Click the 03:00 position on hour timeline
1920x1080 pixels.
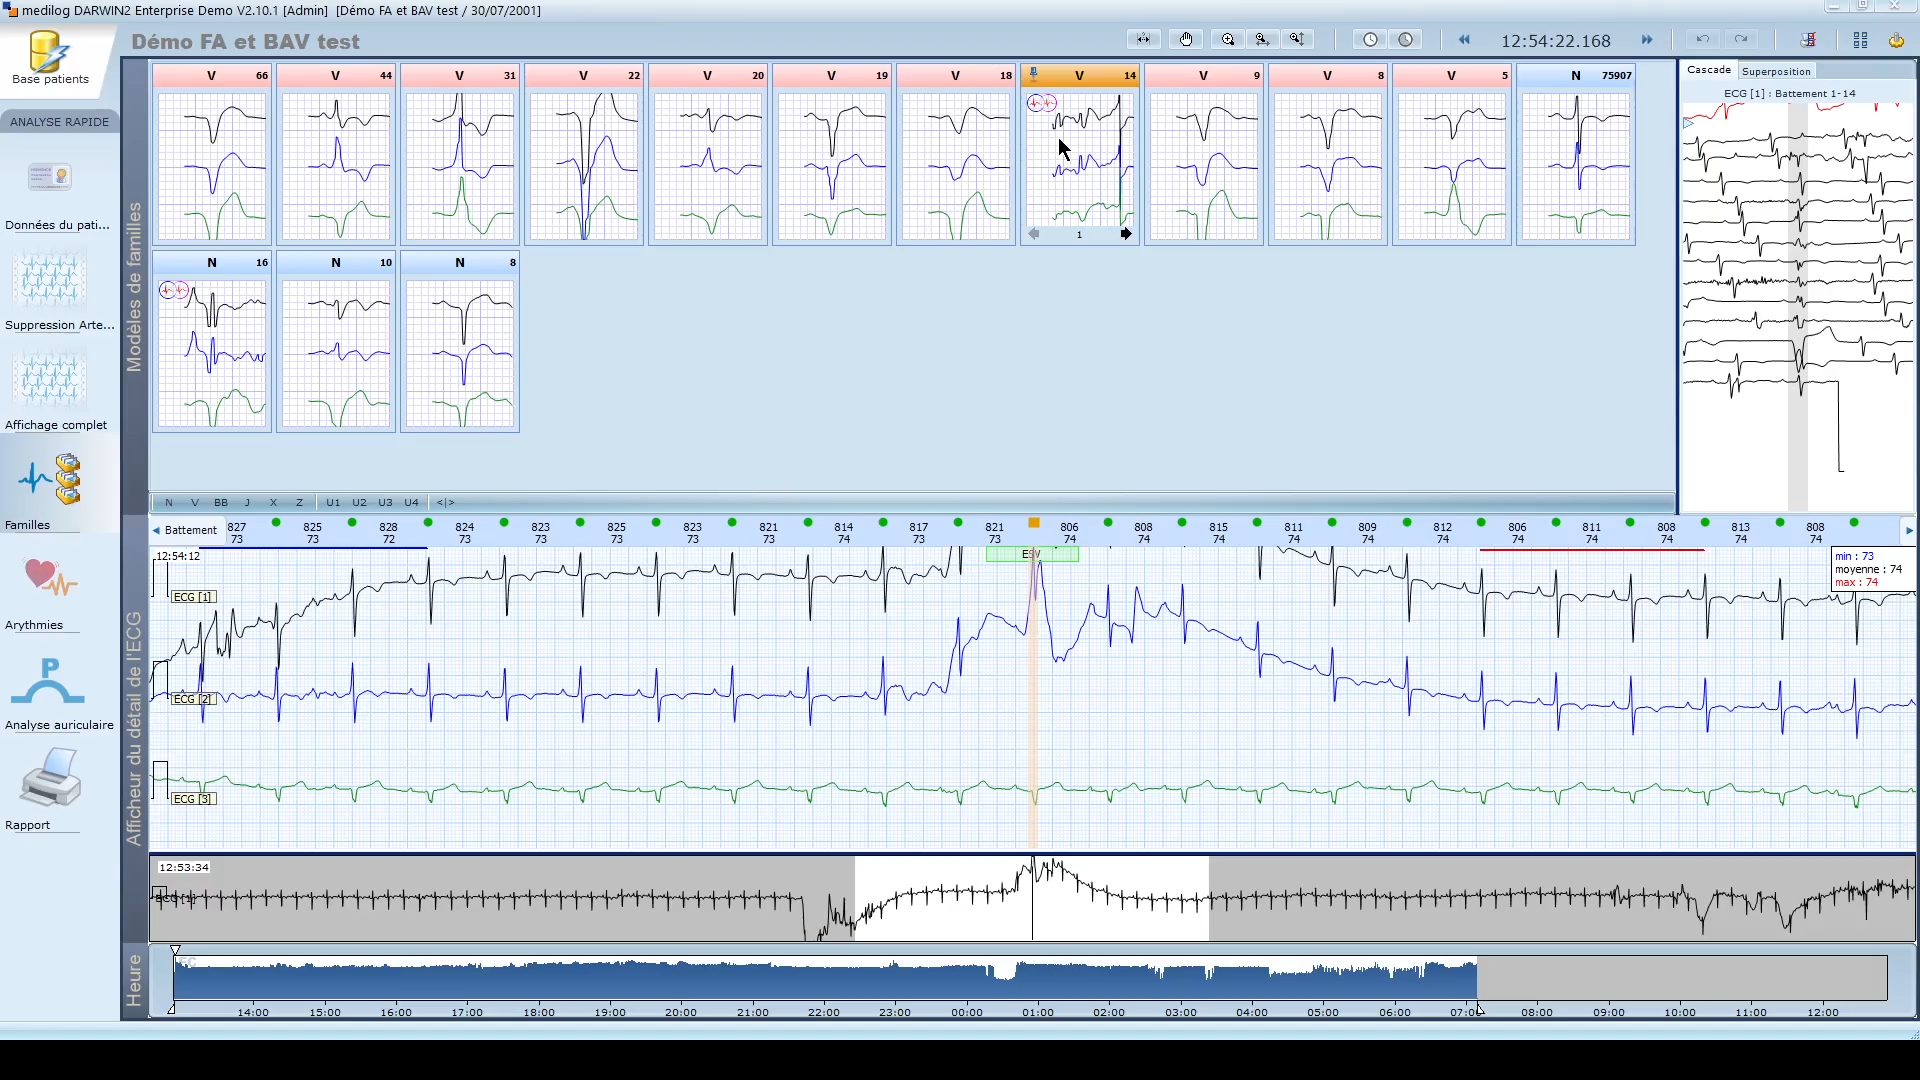click(1180, 1012)
